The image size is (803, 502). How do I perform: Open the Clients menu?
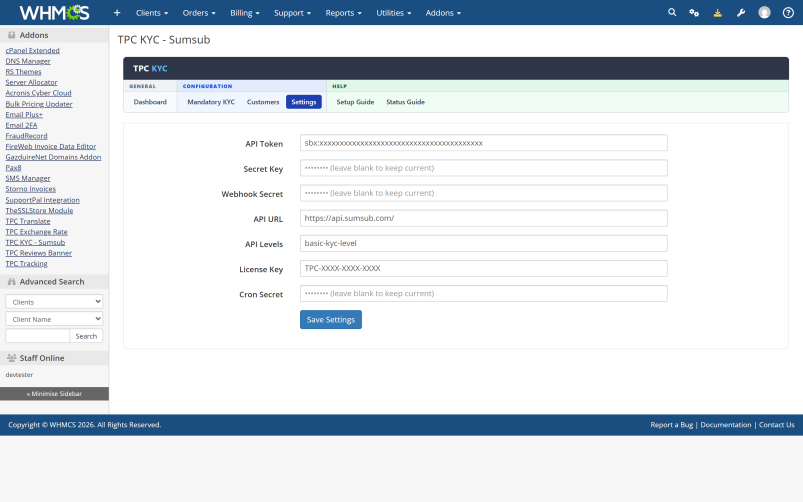coord(152,13)
